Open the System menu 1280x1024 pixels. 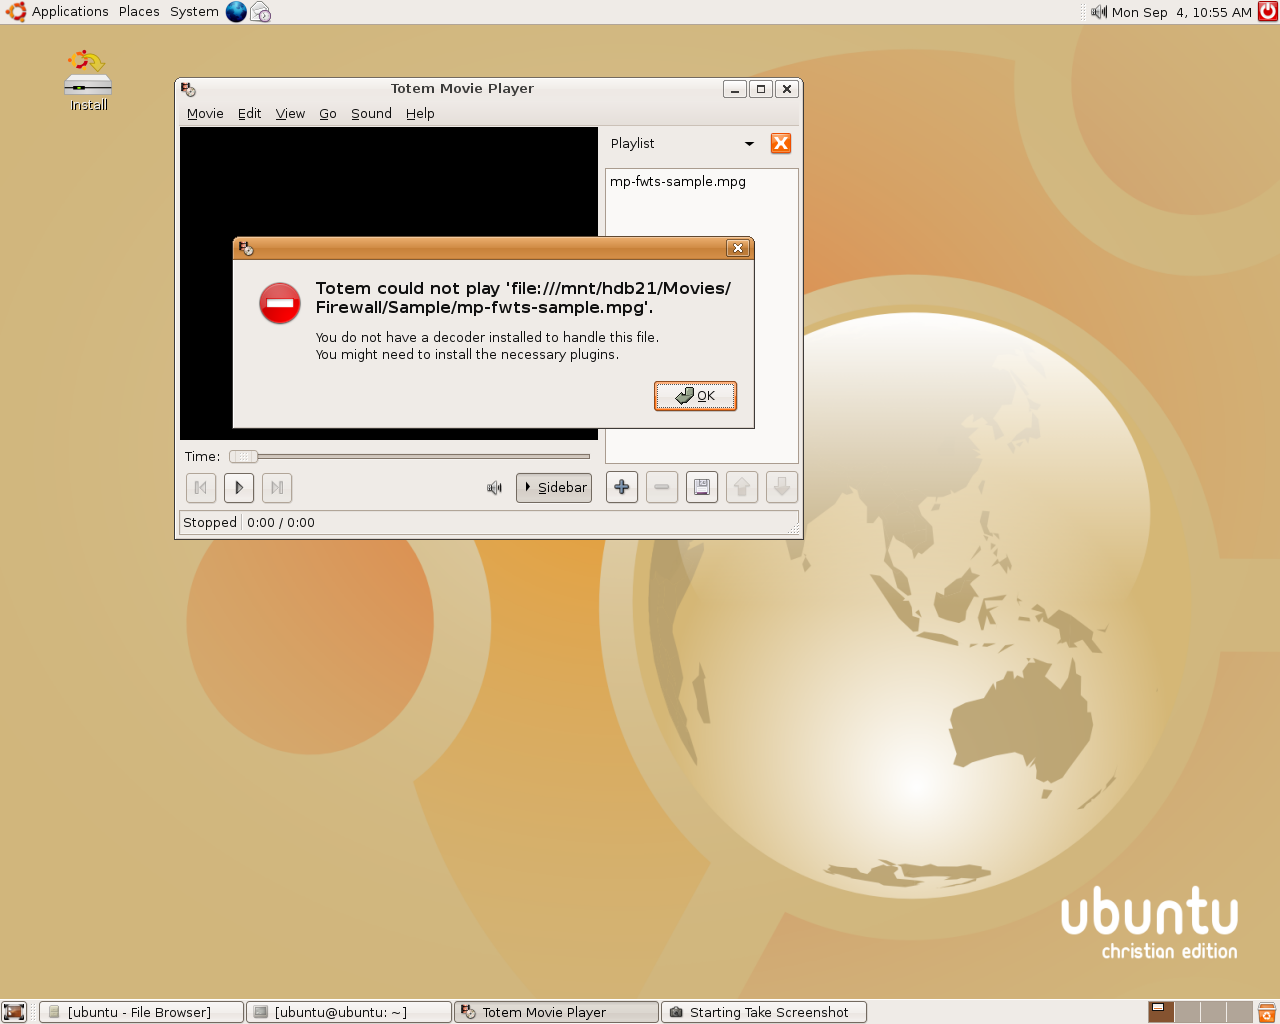point(194,12)
